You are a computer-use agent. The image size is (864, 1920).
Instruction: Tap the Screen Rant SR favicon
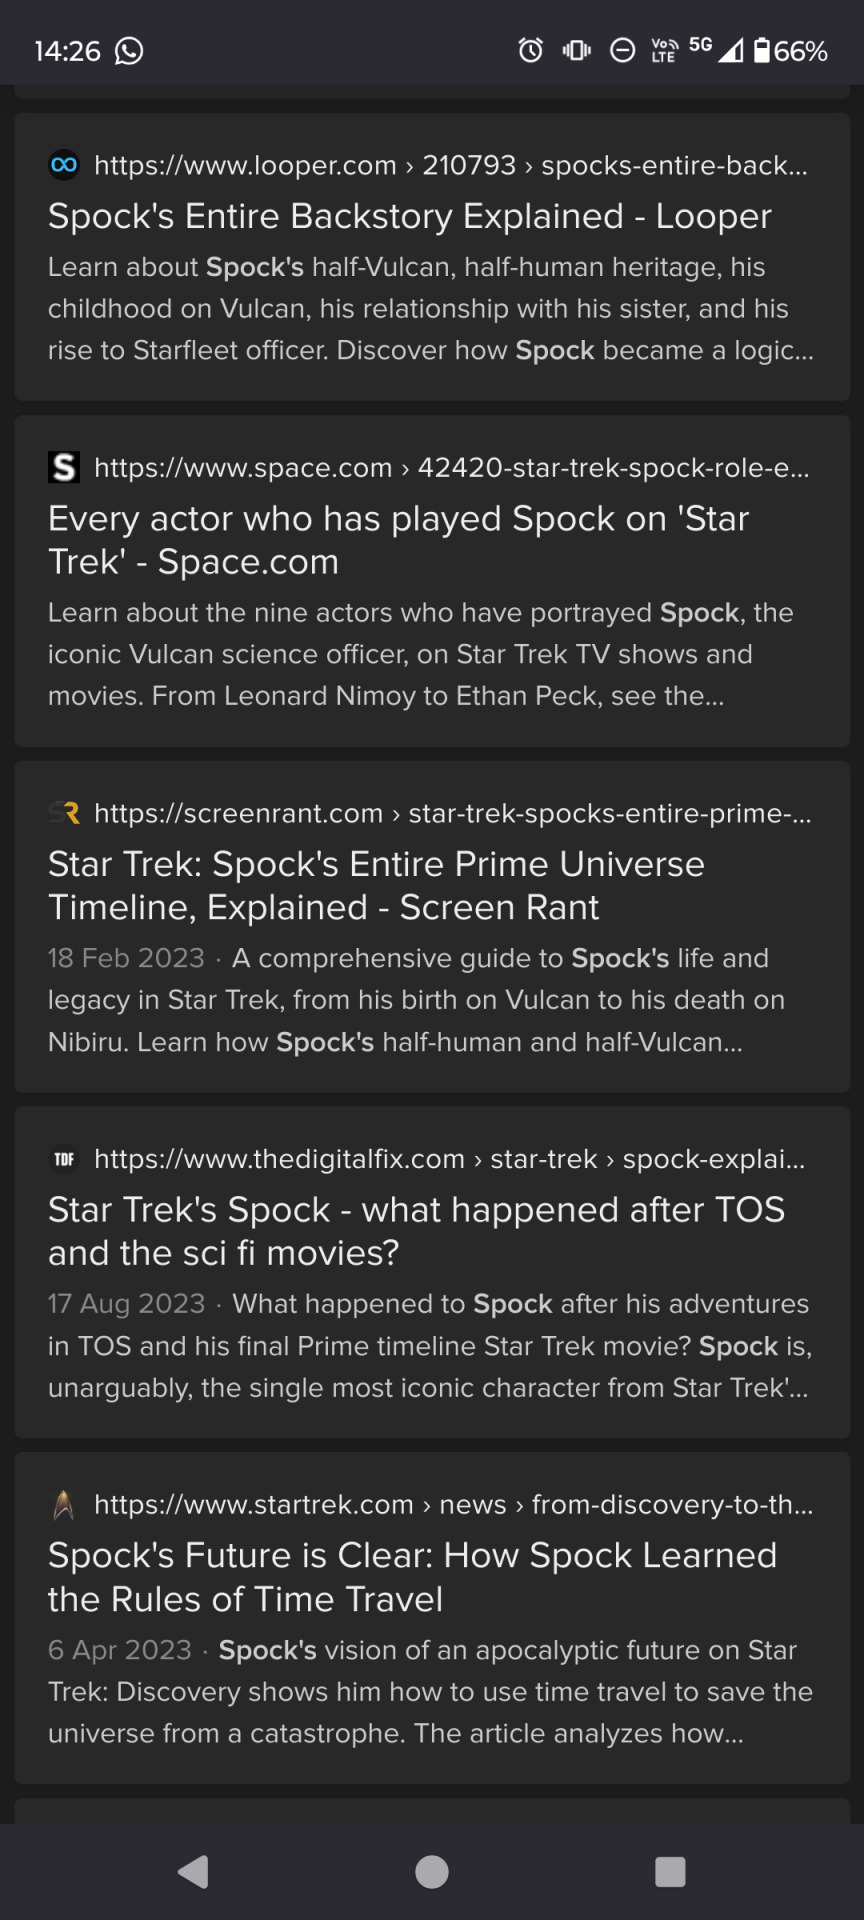click(x=64, y=813)
